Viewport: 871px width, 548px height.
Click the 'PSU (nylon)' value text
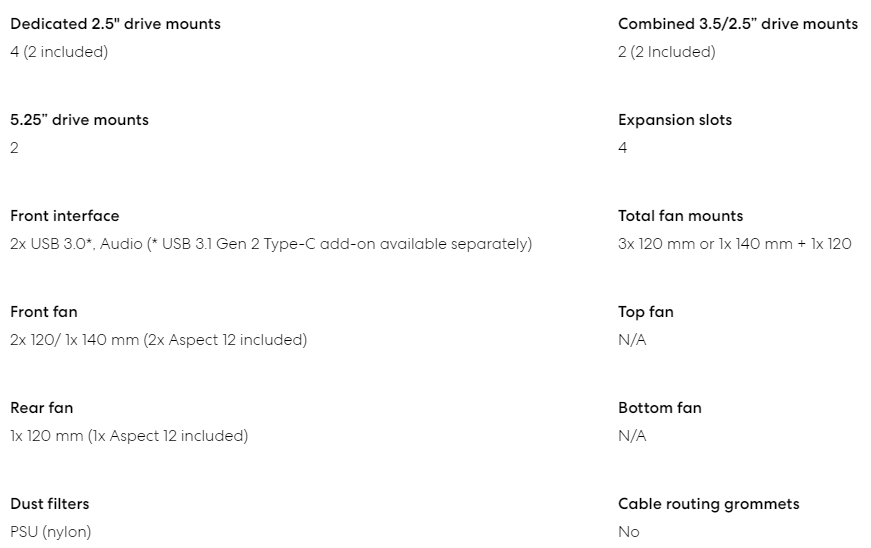50,532
